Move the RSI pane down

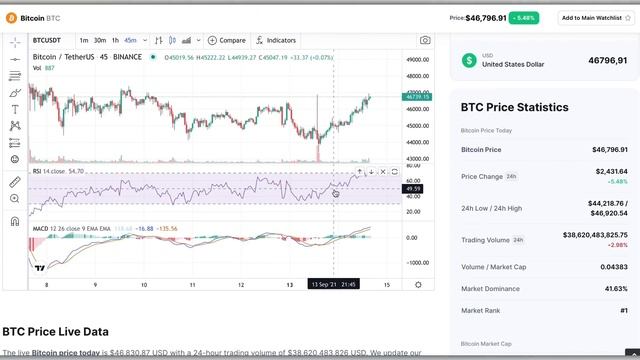[371, 172]
